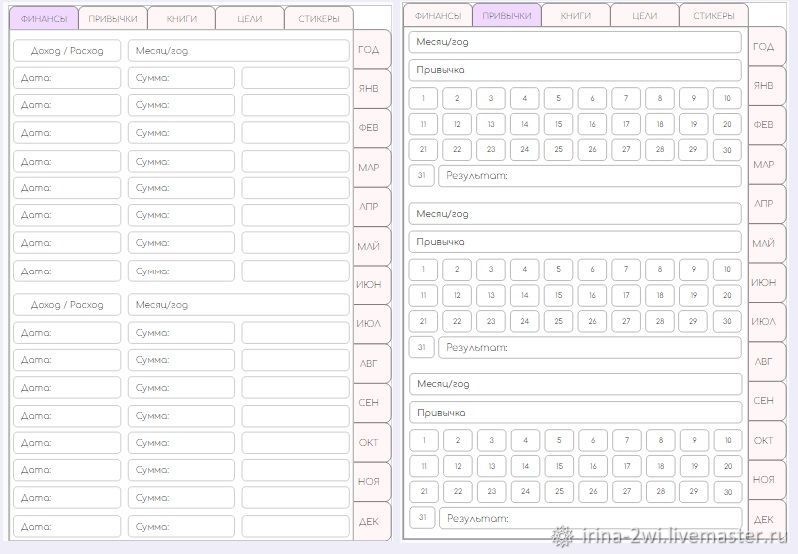Click middle Привычка field on habits page
This screenshot has width=798, height=554.
point(575,242)
